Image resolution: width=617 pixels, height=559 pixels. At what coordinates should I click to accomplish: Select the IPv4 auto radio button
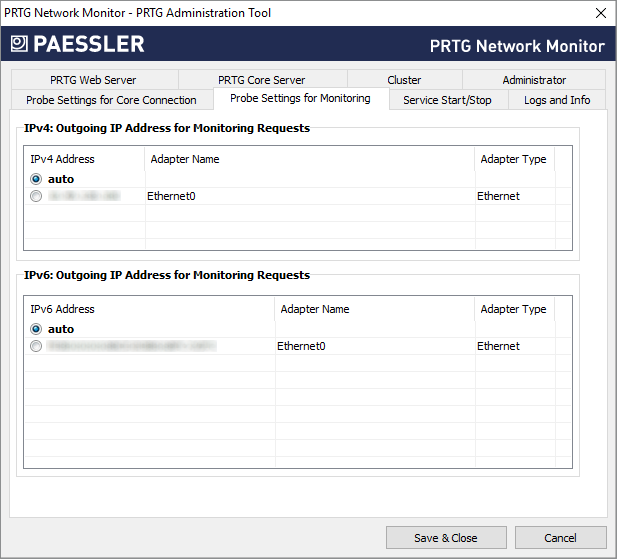tap(37, 179)
